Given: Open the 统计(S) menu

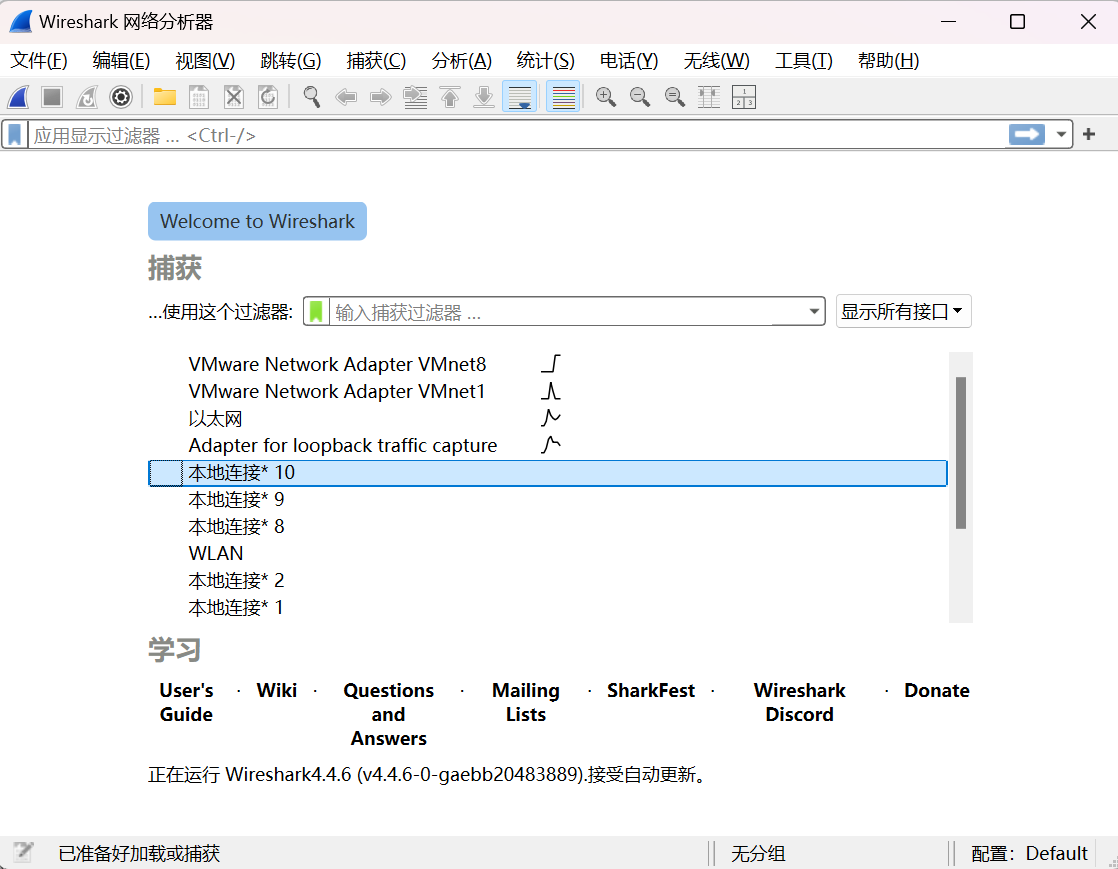Looking at the screenshot, I should (545, 61).
